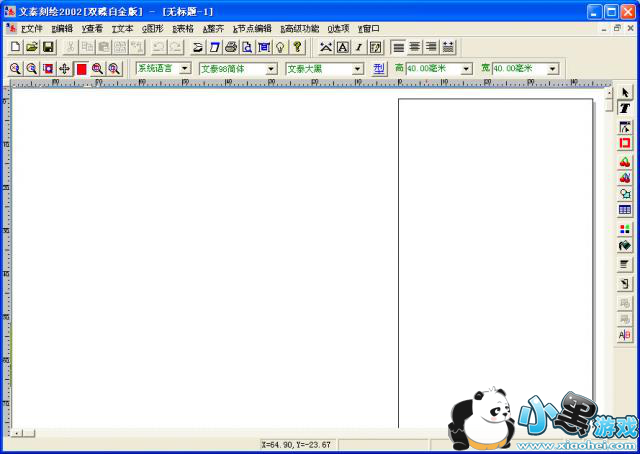The width and height of the screenshot is (640, 454).
Task: Click the crossed node tools icon
Action: click(326, 47)
